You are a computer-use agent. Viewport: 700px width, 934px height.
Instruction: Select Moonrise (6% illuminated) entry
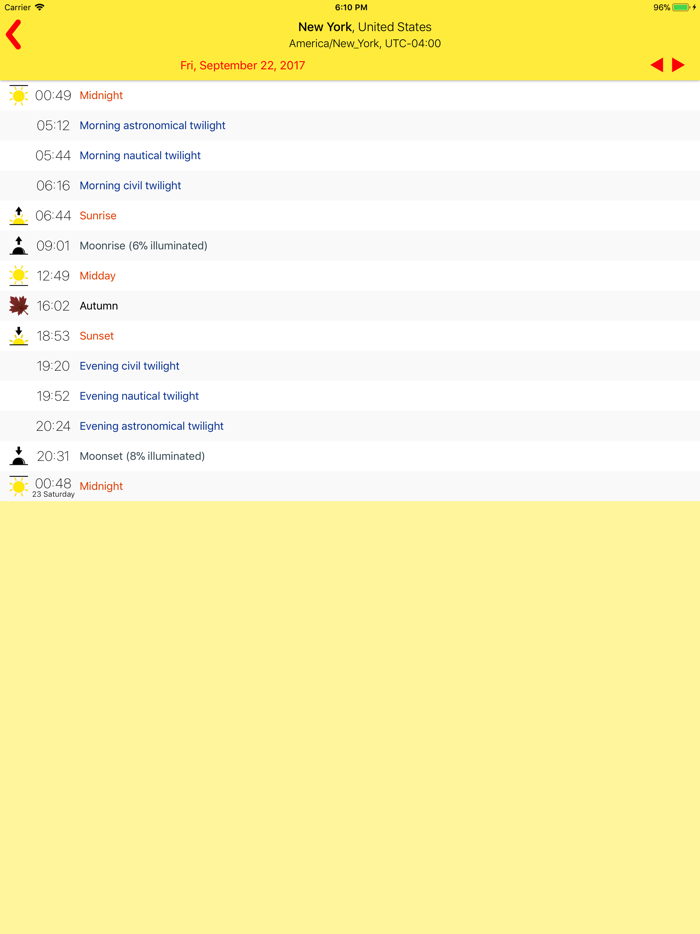click(x=350, y=245)
